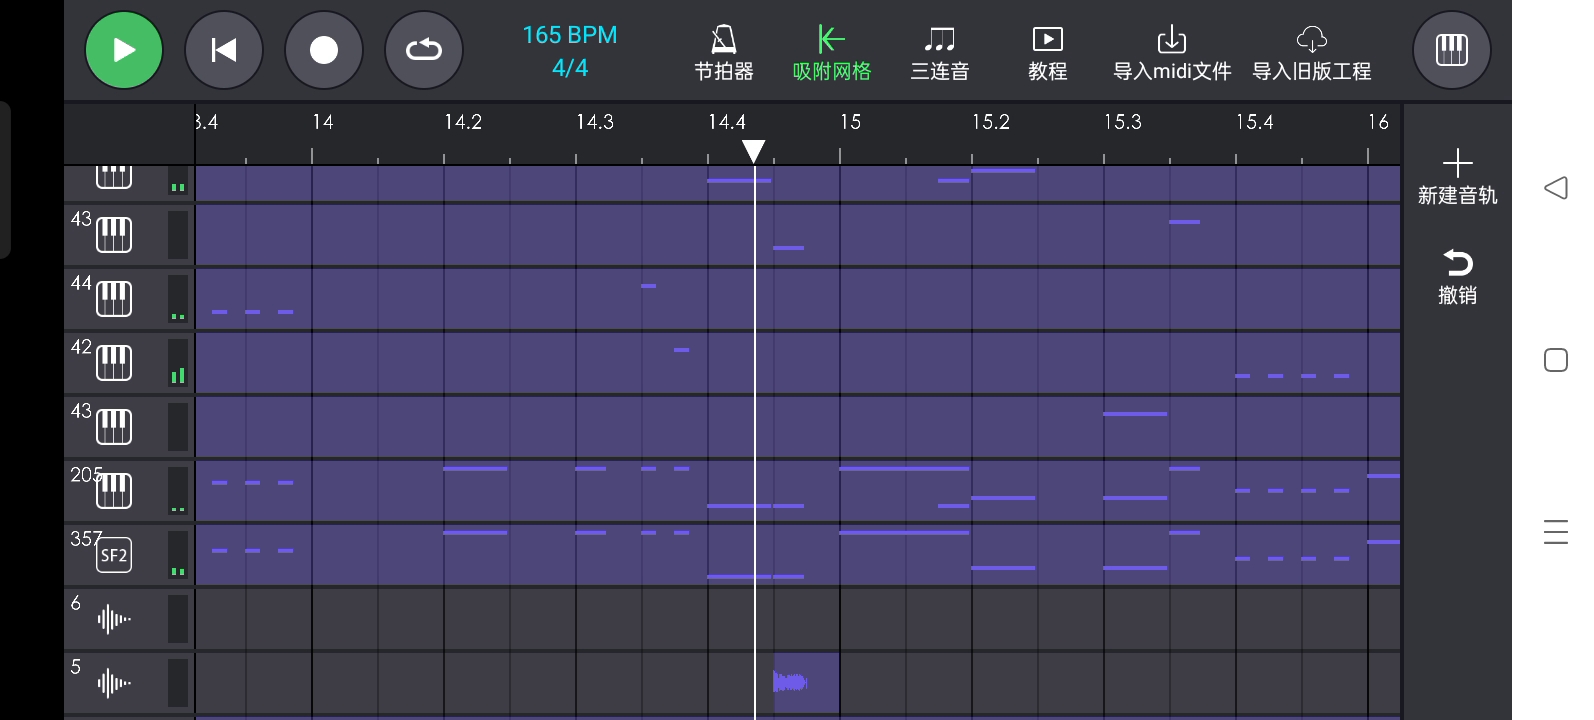1594x720 pixels.
Task: Select SF2 soundfont track 357
Action: click(114, 555)
